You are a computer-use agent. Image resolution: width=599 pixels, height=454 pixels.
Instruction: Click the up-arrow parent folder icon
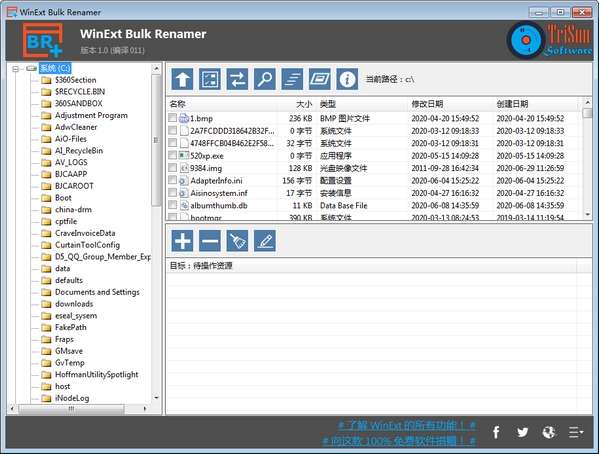click(182, 79)
